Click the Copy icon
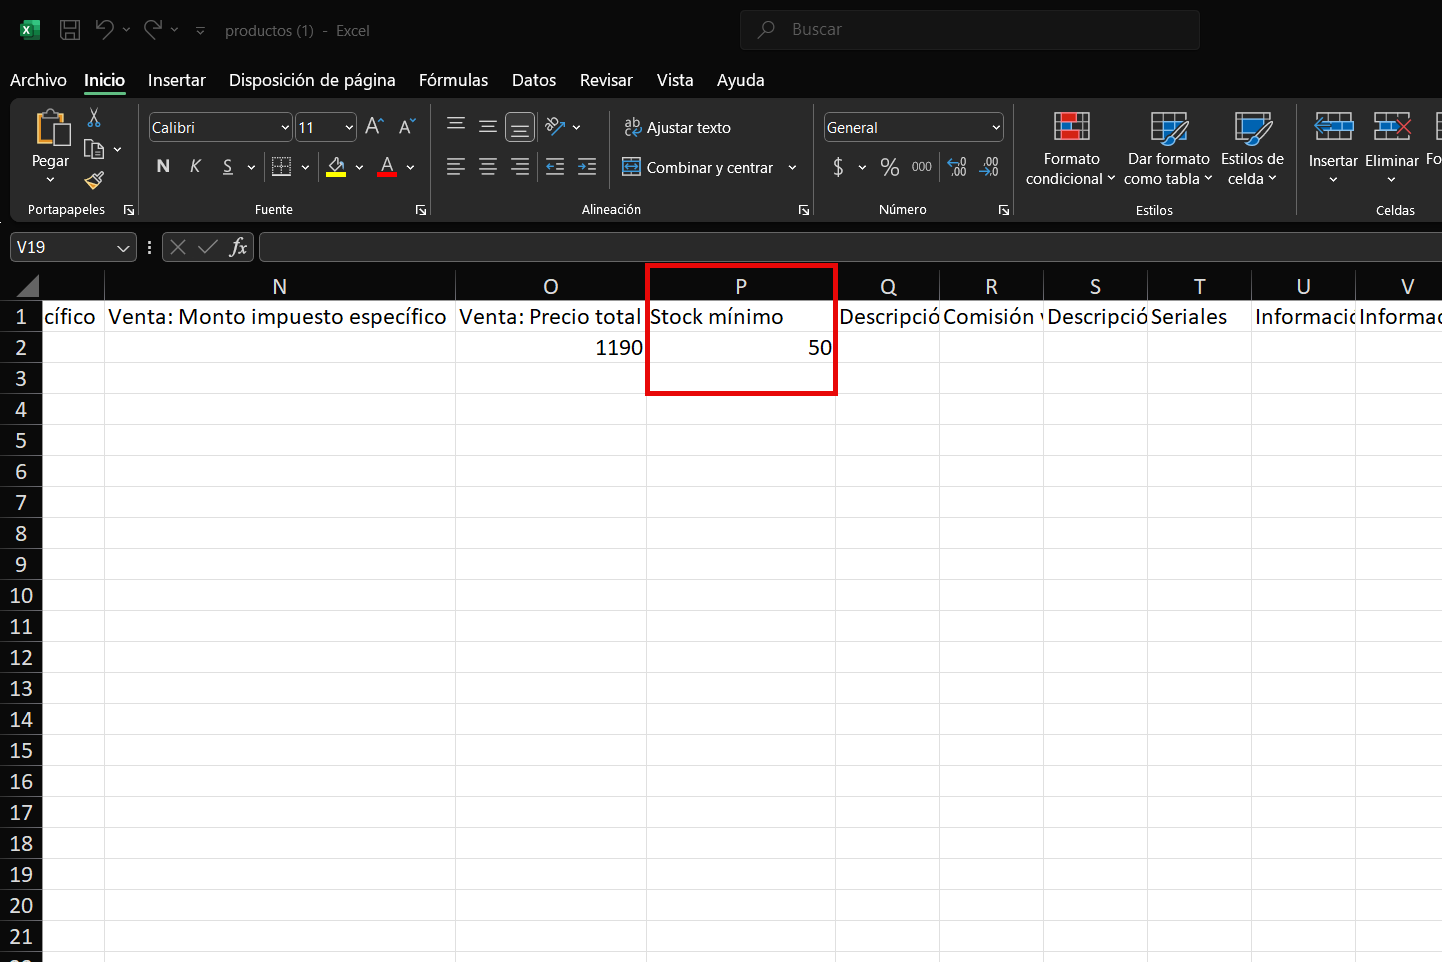 click(x=94, y=149)
